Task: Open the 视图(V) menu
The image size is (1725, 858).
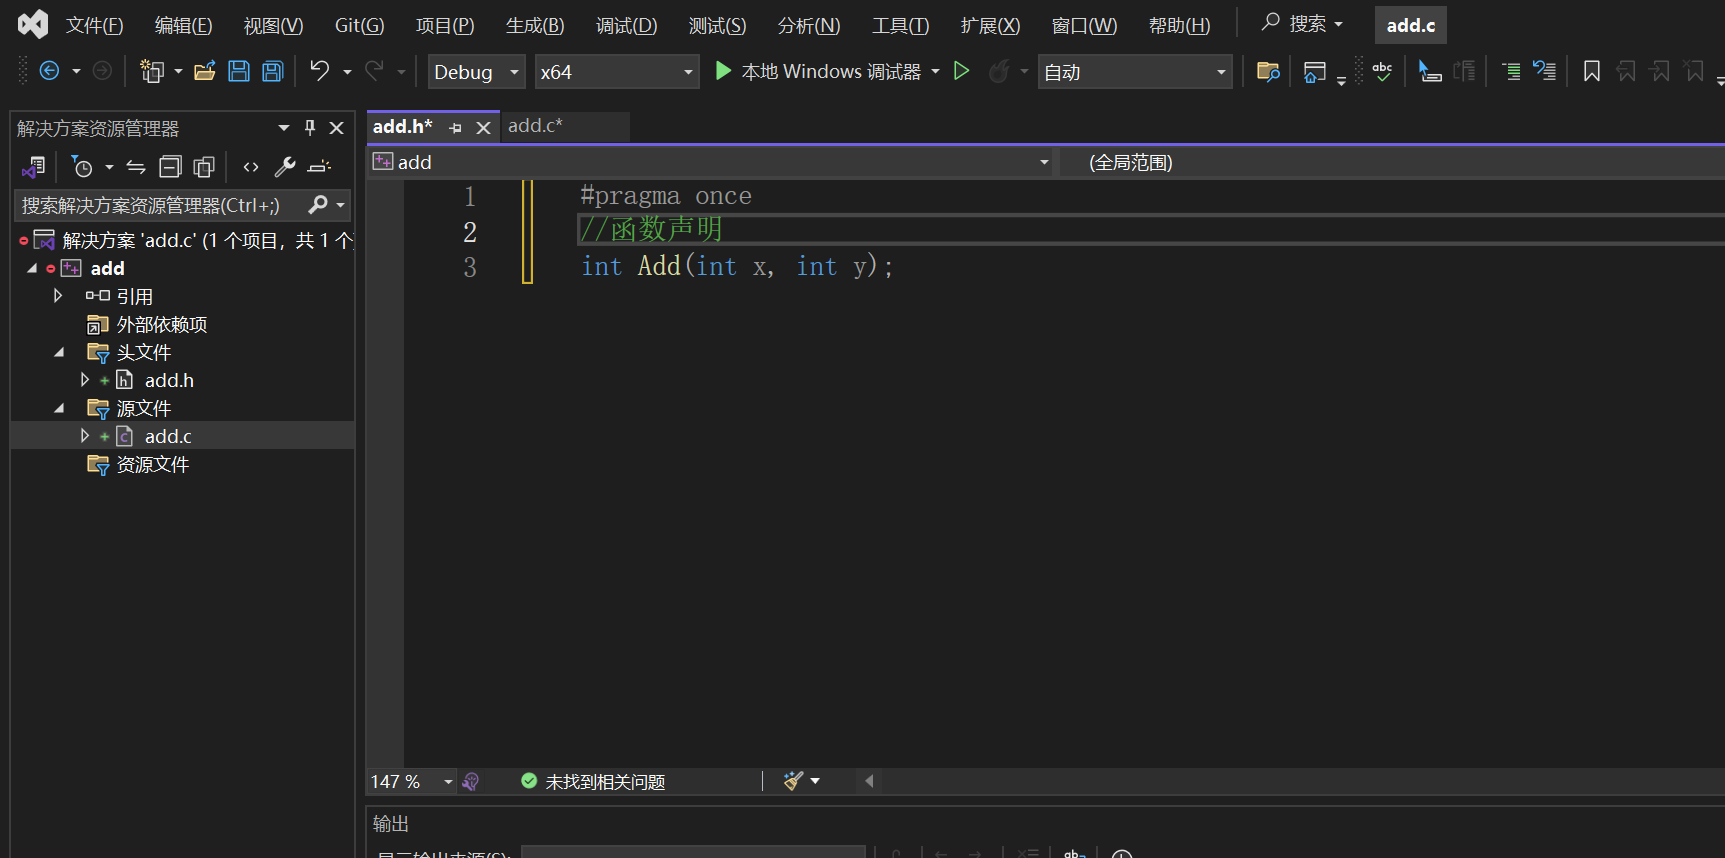Action: point(273,25)
